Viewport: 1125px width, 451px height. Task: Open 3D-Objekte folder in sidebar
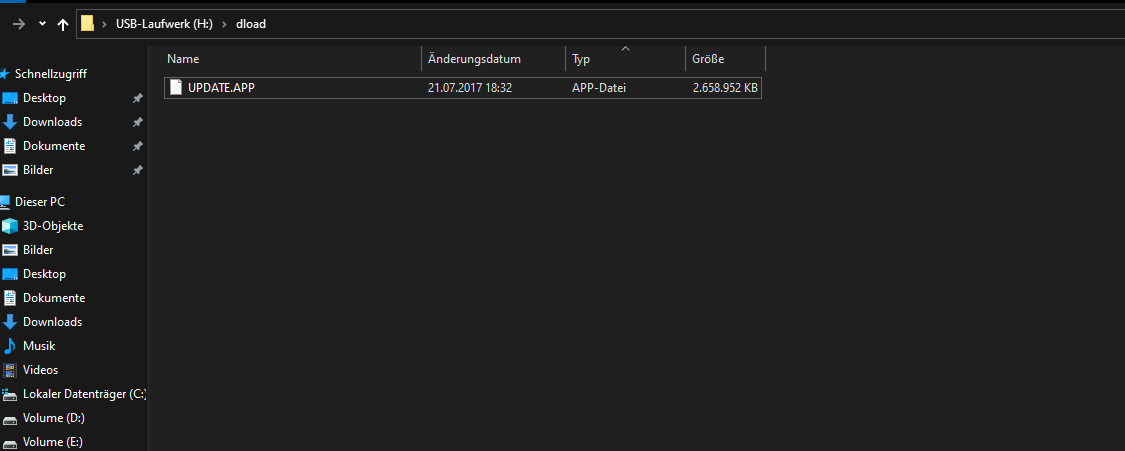point(53,226)
